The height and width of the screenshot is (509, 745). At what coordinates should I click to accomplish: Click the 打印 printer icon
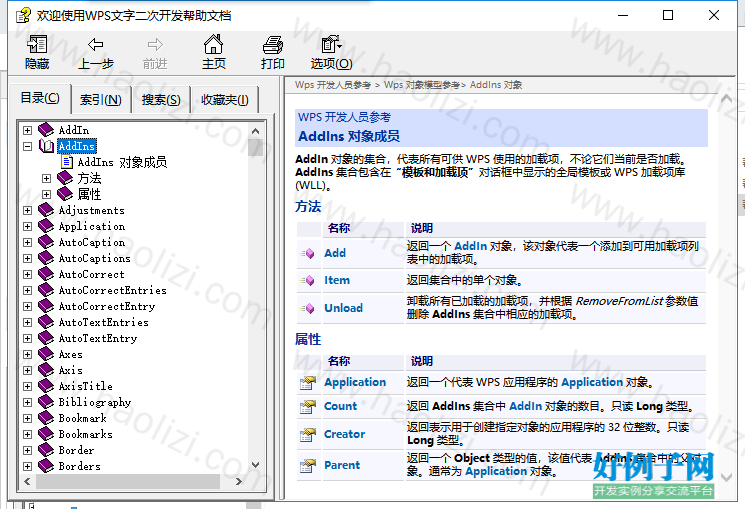273,45
